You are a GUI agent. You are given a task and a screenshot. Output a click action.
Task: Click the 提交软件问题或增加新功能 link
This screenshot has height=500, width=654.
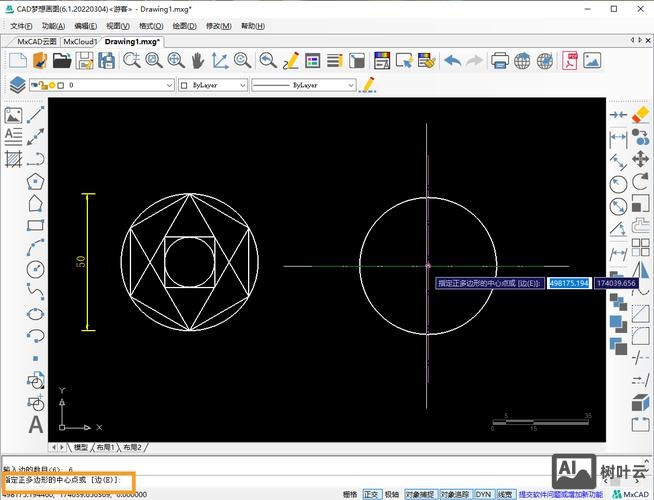(x=560, y=494)
